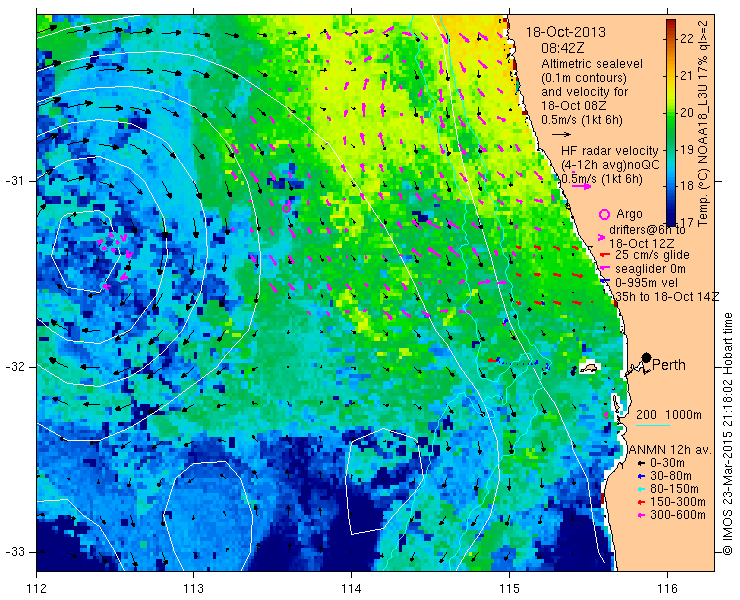The width and height of the screenshot is (740, 600).
Task: Click the Temp NOAA18_L3U colorbar title
Action: point(703,123)
